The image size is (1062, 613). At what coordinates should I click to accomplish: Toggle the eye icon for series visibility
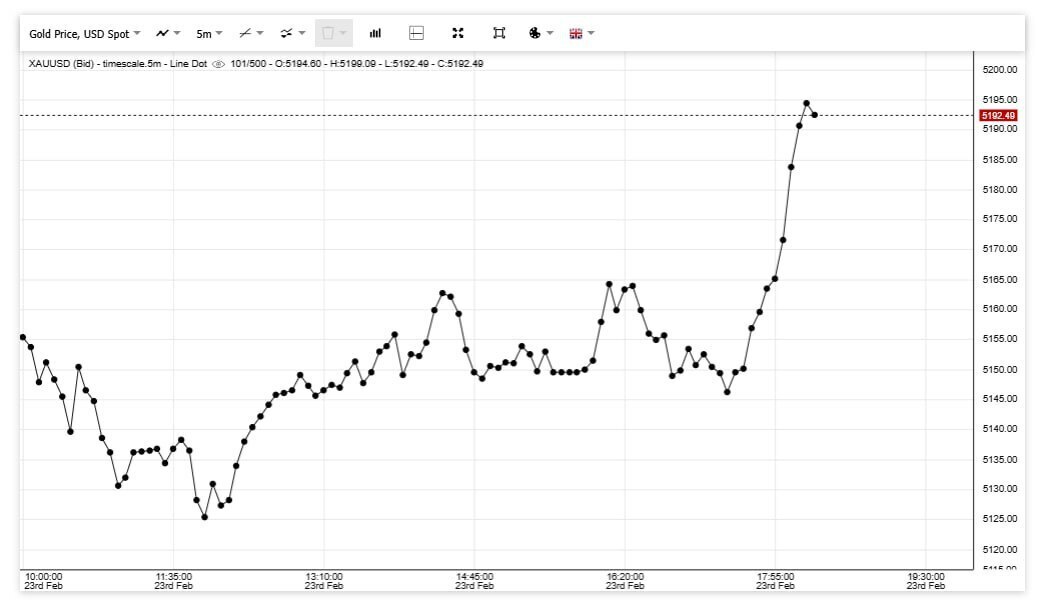click(219, 64)
